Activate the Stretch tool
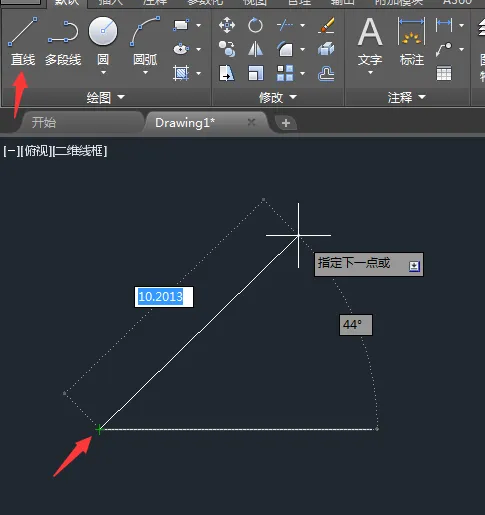The height and width of the screenshot is (515, 485). 227,73
